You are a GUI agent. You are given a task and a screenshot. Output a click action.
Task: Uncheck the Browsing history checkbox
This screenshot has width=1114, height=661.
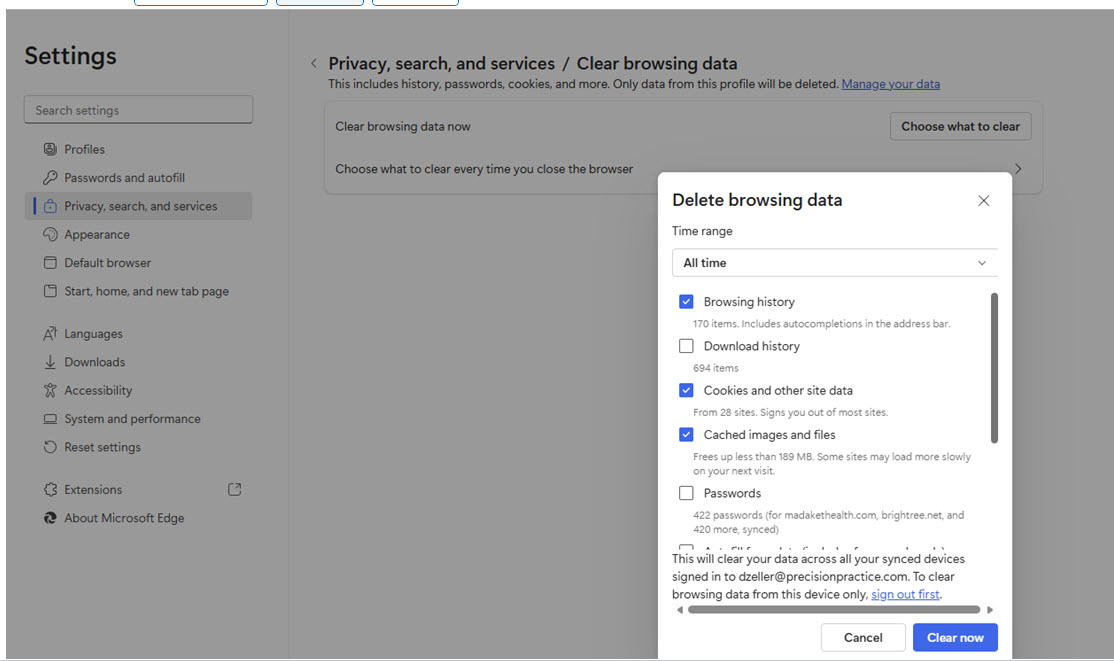click(686, 302)
